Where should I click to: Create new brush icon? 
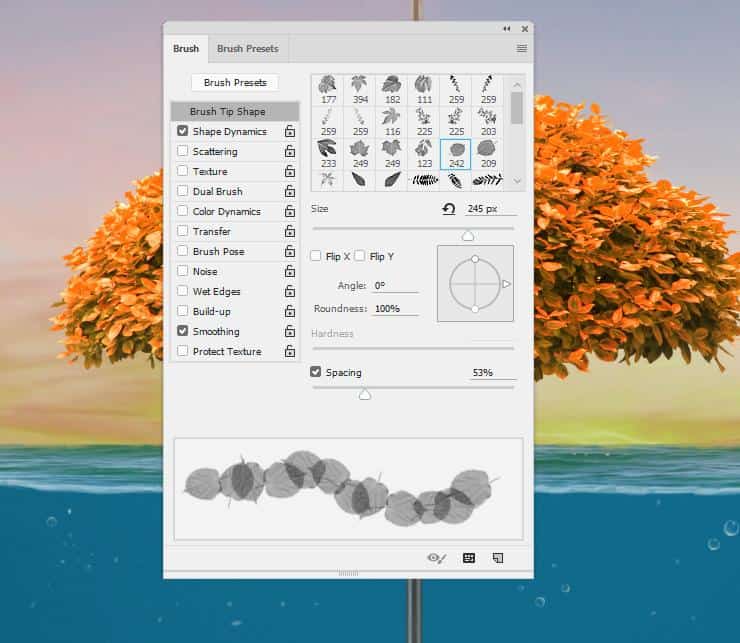pos(498,558)
